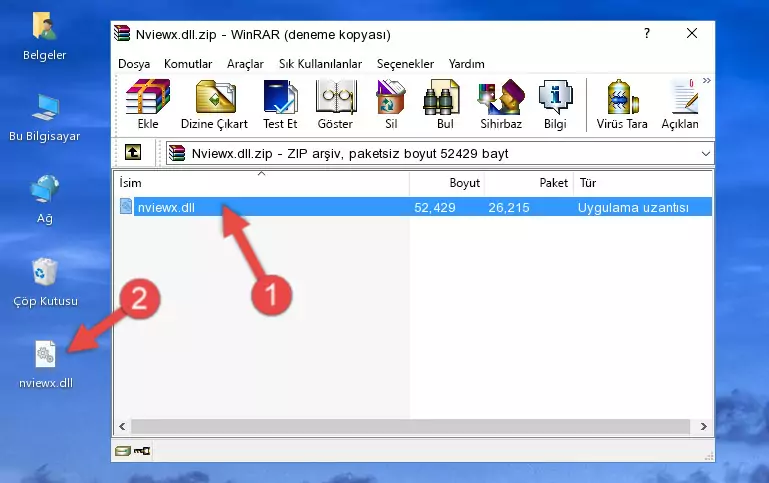Viewport: 769px width, 483px height.
Task: Show archive Bilgi information
Action: [555, 104]
